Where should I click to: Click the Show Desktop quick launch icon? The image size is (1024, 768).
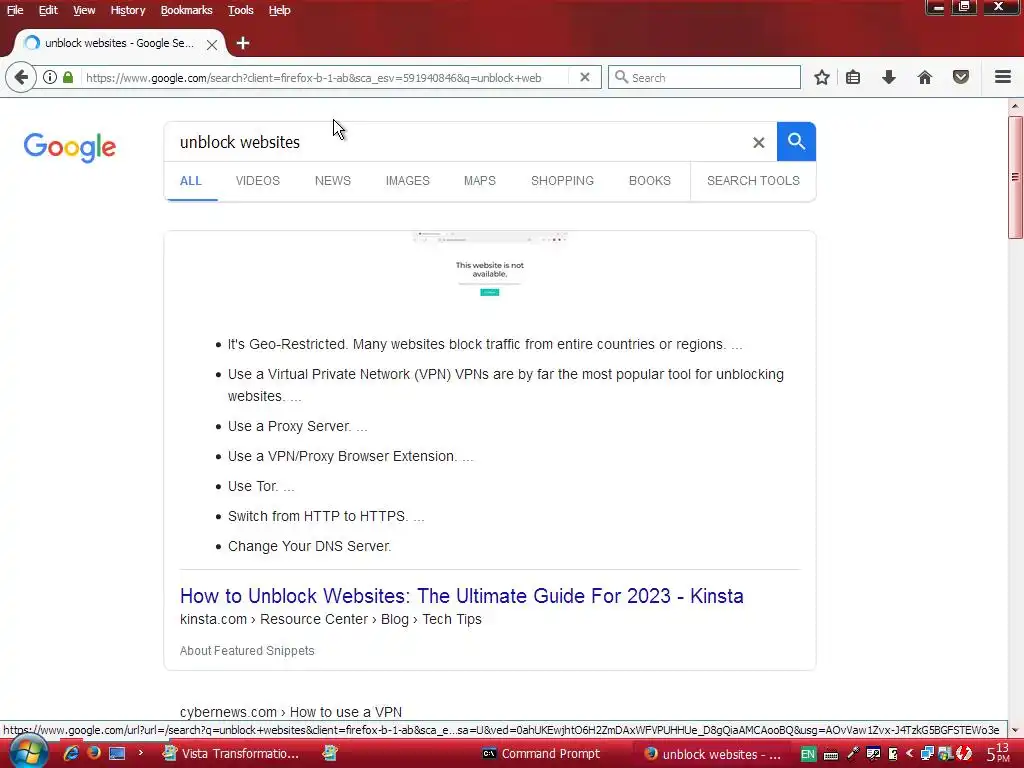[118, 753]
